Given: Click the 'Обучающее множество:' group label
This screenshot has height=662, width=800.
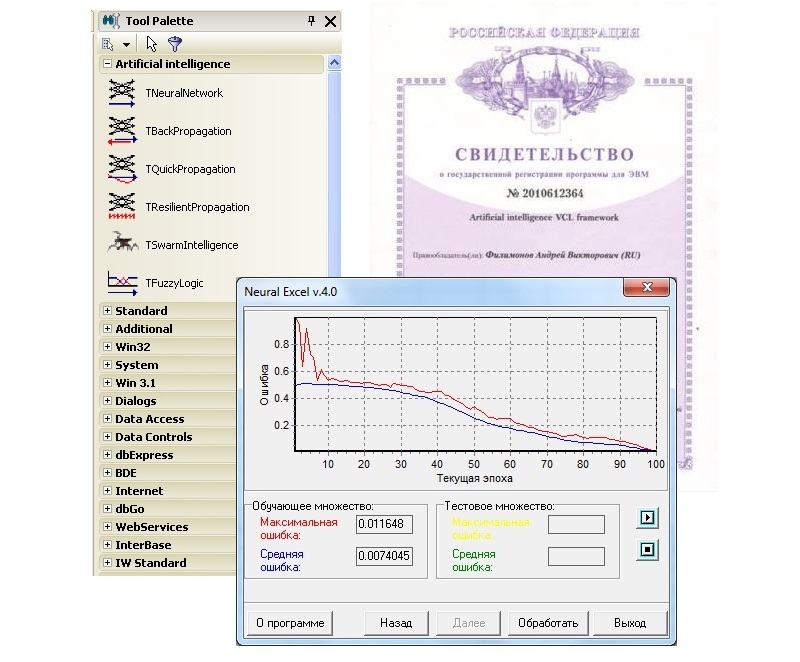Looking at the screenshot, I should [x=313, y=506].
